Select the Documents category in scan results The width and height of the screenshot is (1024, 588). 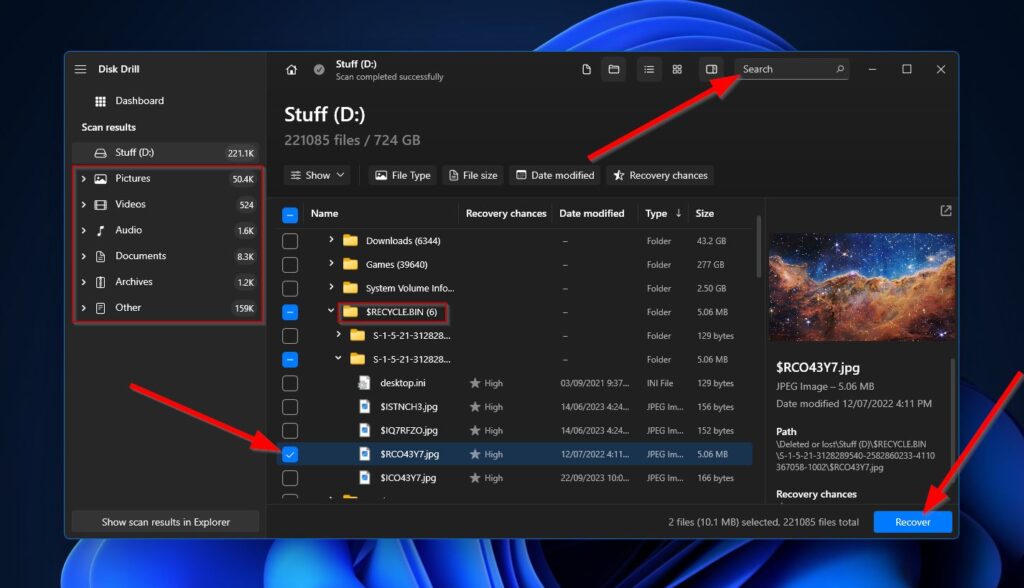click(x=138, y=255)
